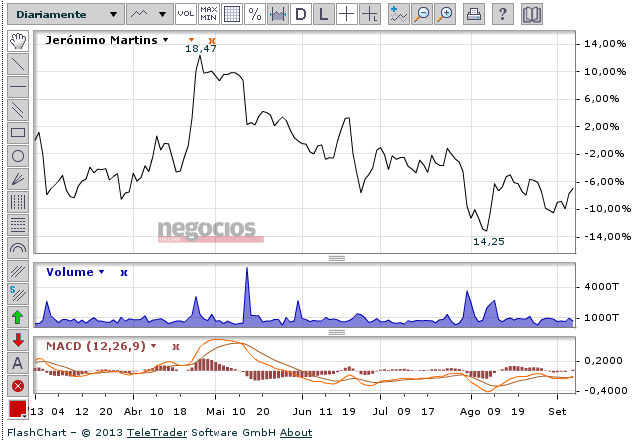Click splitter handle between volume and MACD
The height and width of the screenshot is (444, 639).
click(x=337, y=332)
